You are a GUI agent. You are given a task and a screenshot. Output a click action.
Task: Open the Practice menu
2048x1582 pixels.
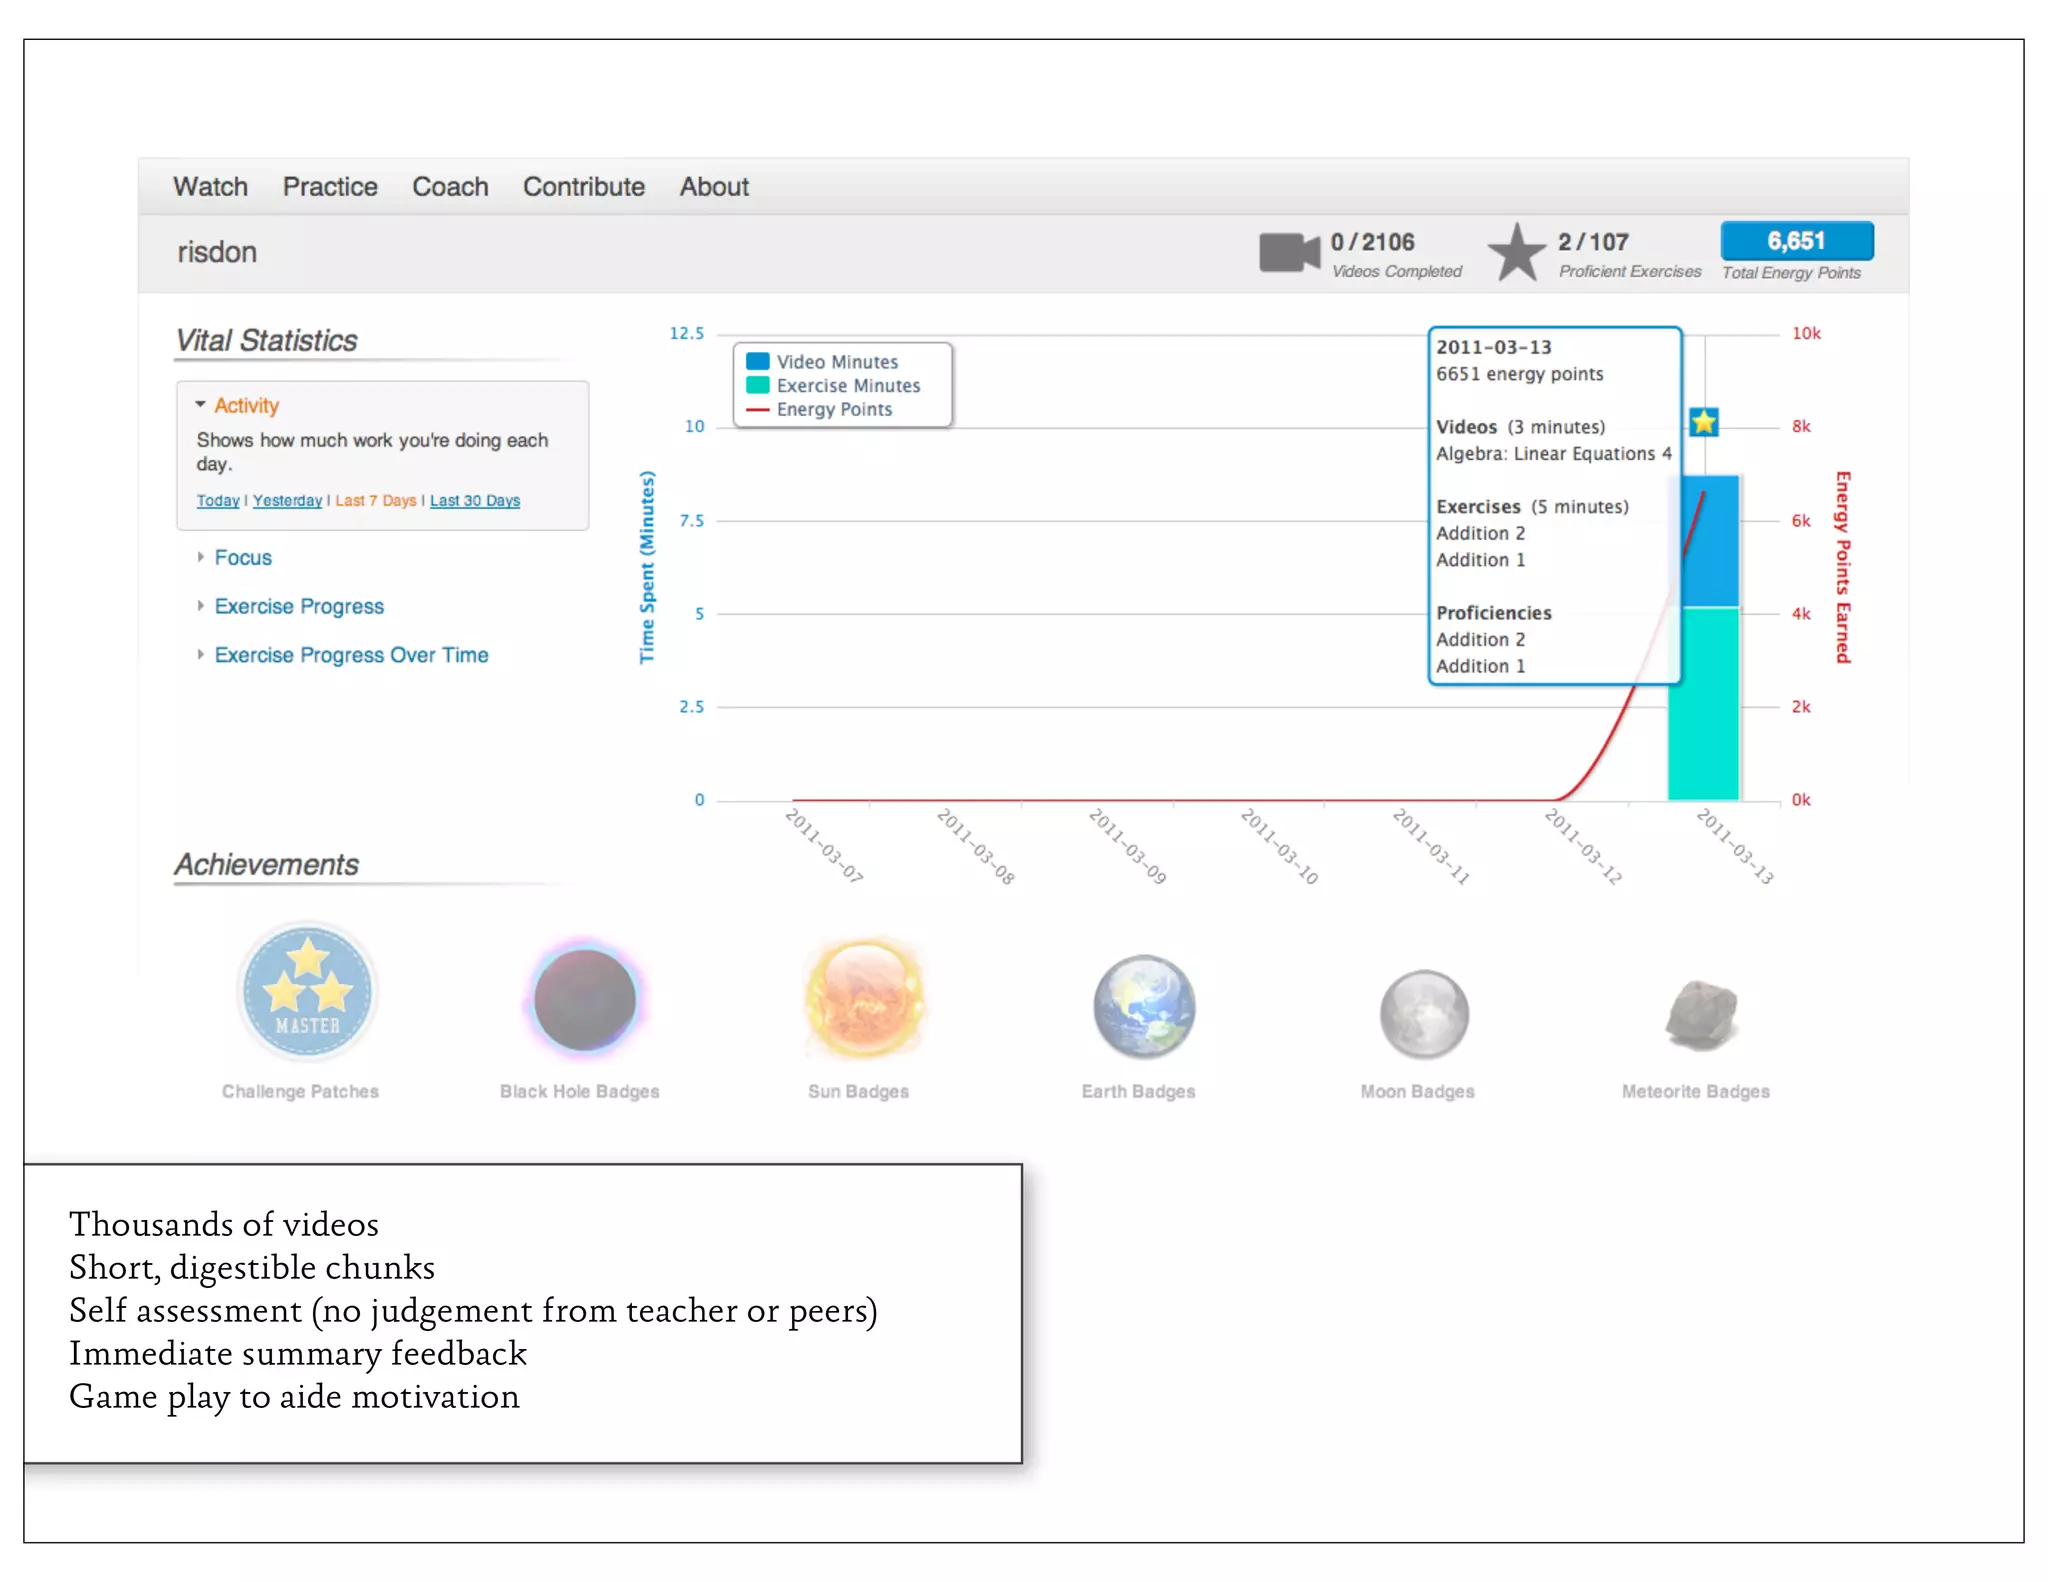coord(330,187)
